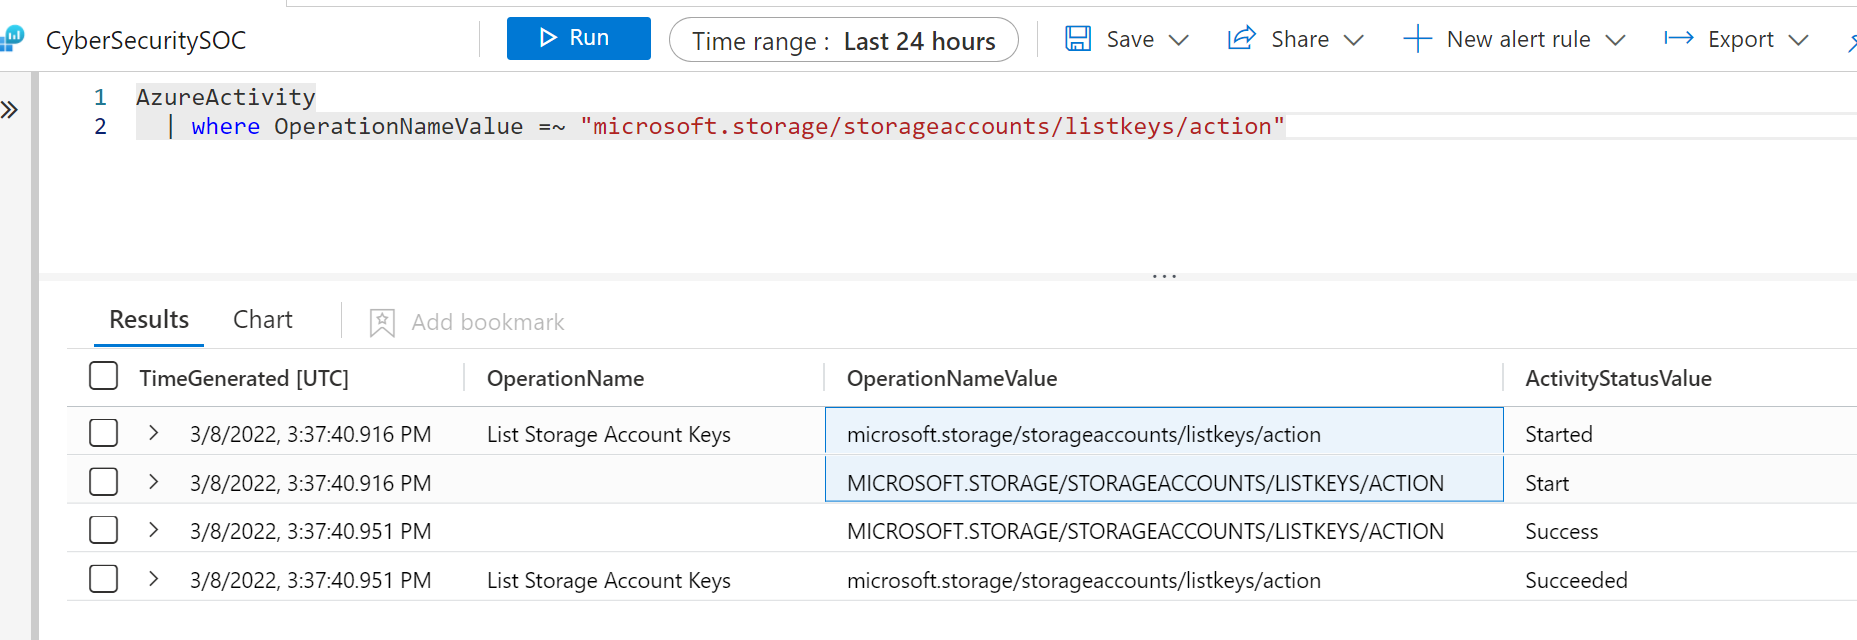
Task: Click the Add bookmark label
Action: pos(488,322)
